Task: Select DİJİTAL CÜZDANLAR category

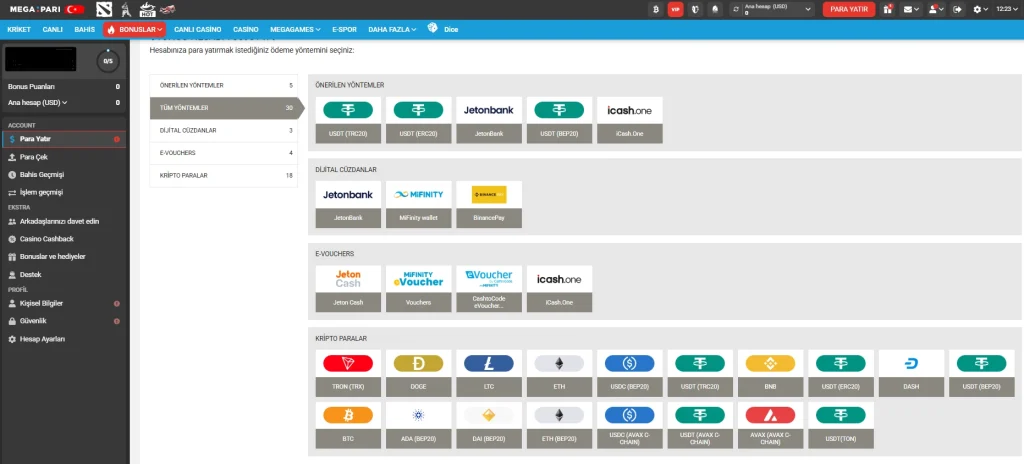Action: 223,131
